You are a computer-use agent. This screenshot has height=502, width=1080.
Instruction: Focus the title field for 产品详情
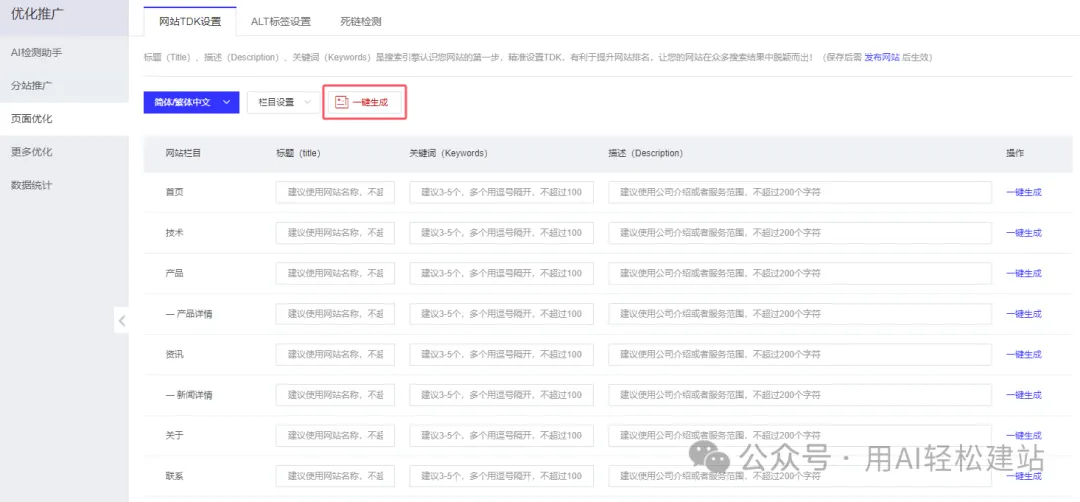(x=335, y=314)
